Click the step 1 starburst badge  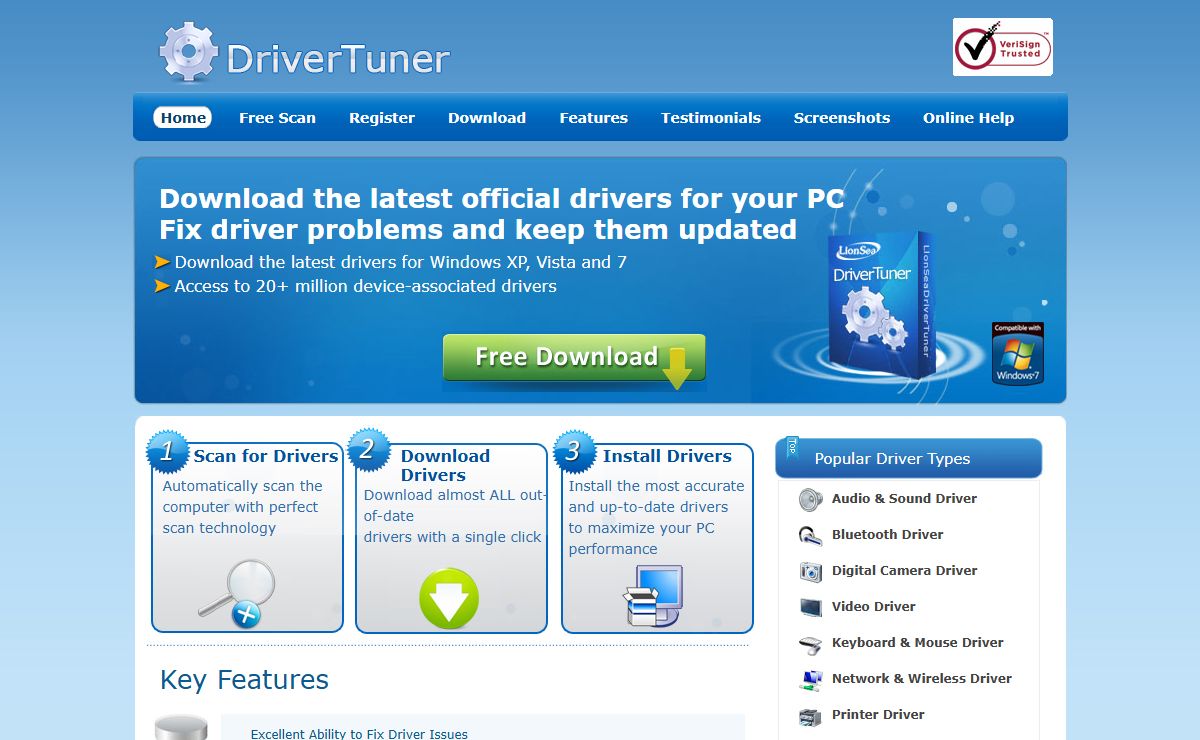(167, 452)
